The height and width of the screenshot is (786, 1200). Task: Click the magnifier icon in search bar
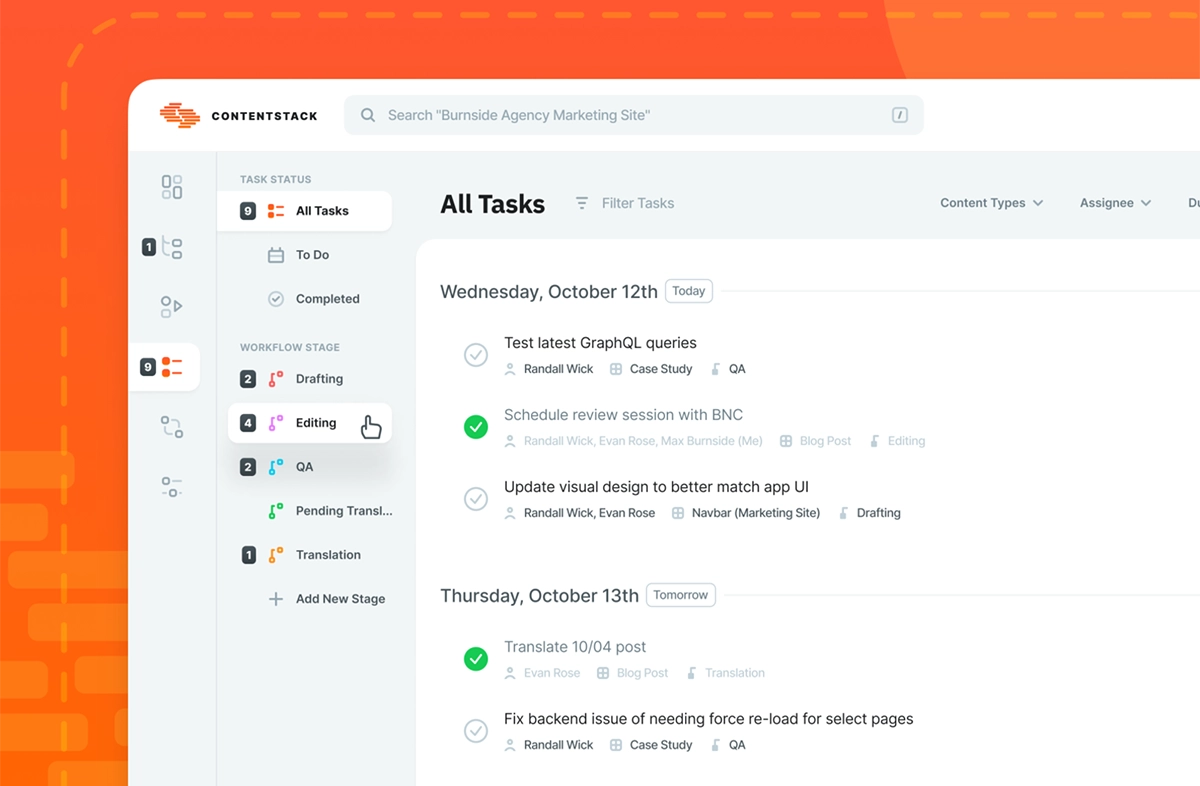pos(368,115)
